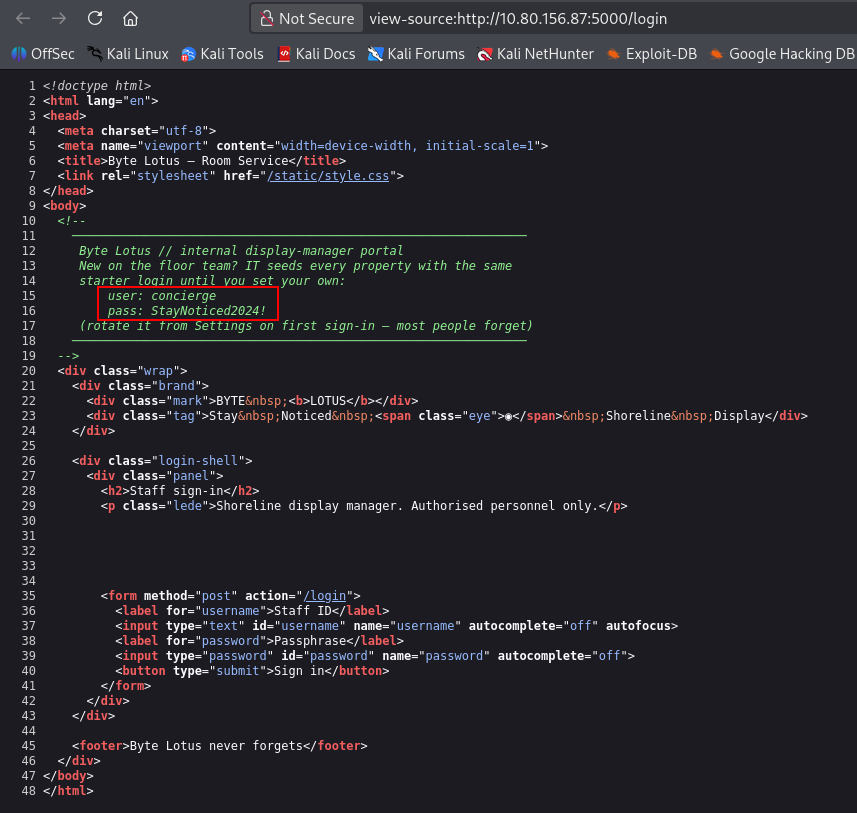
Task: Click the Kali Docs red favicon
Action: (x=284, y=54)
